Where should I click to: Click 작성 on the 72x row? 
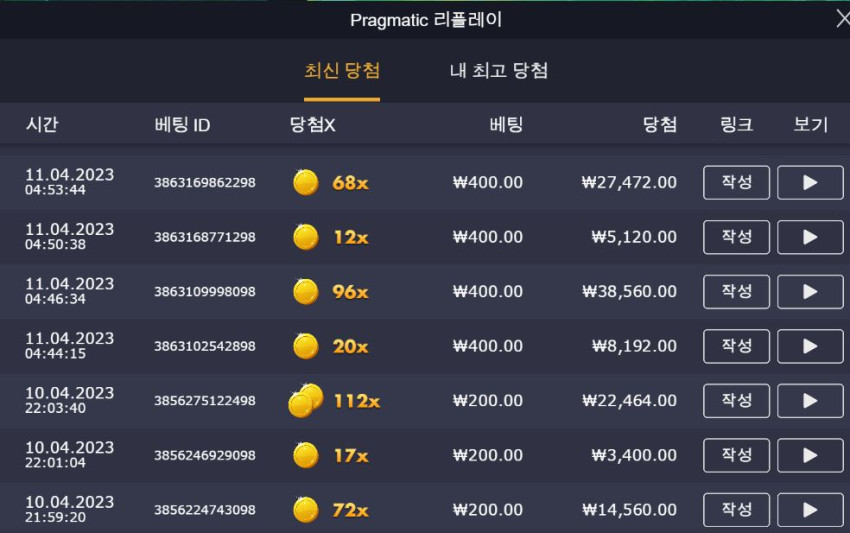coord(736,510)
